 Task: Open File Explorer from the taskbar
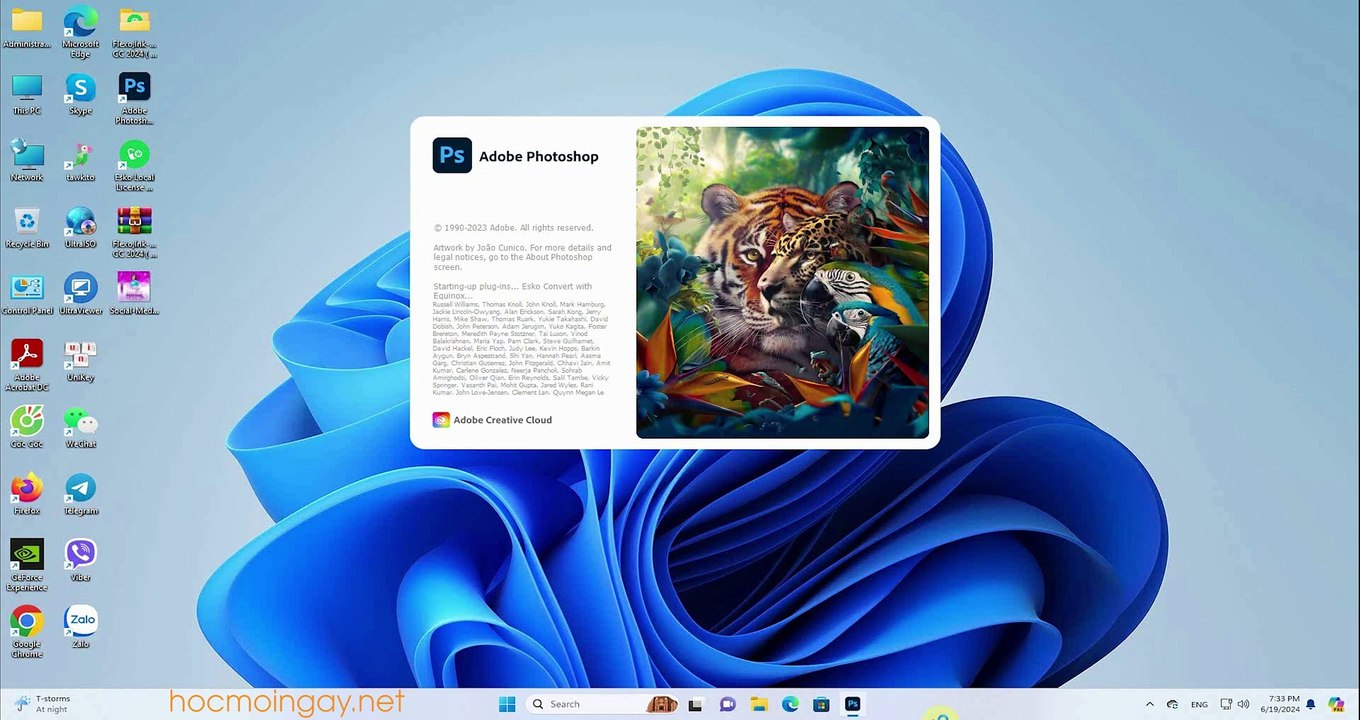(758, 704)
